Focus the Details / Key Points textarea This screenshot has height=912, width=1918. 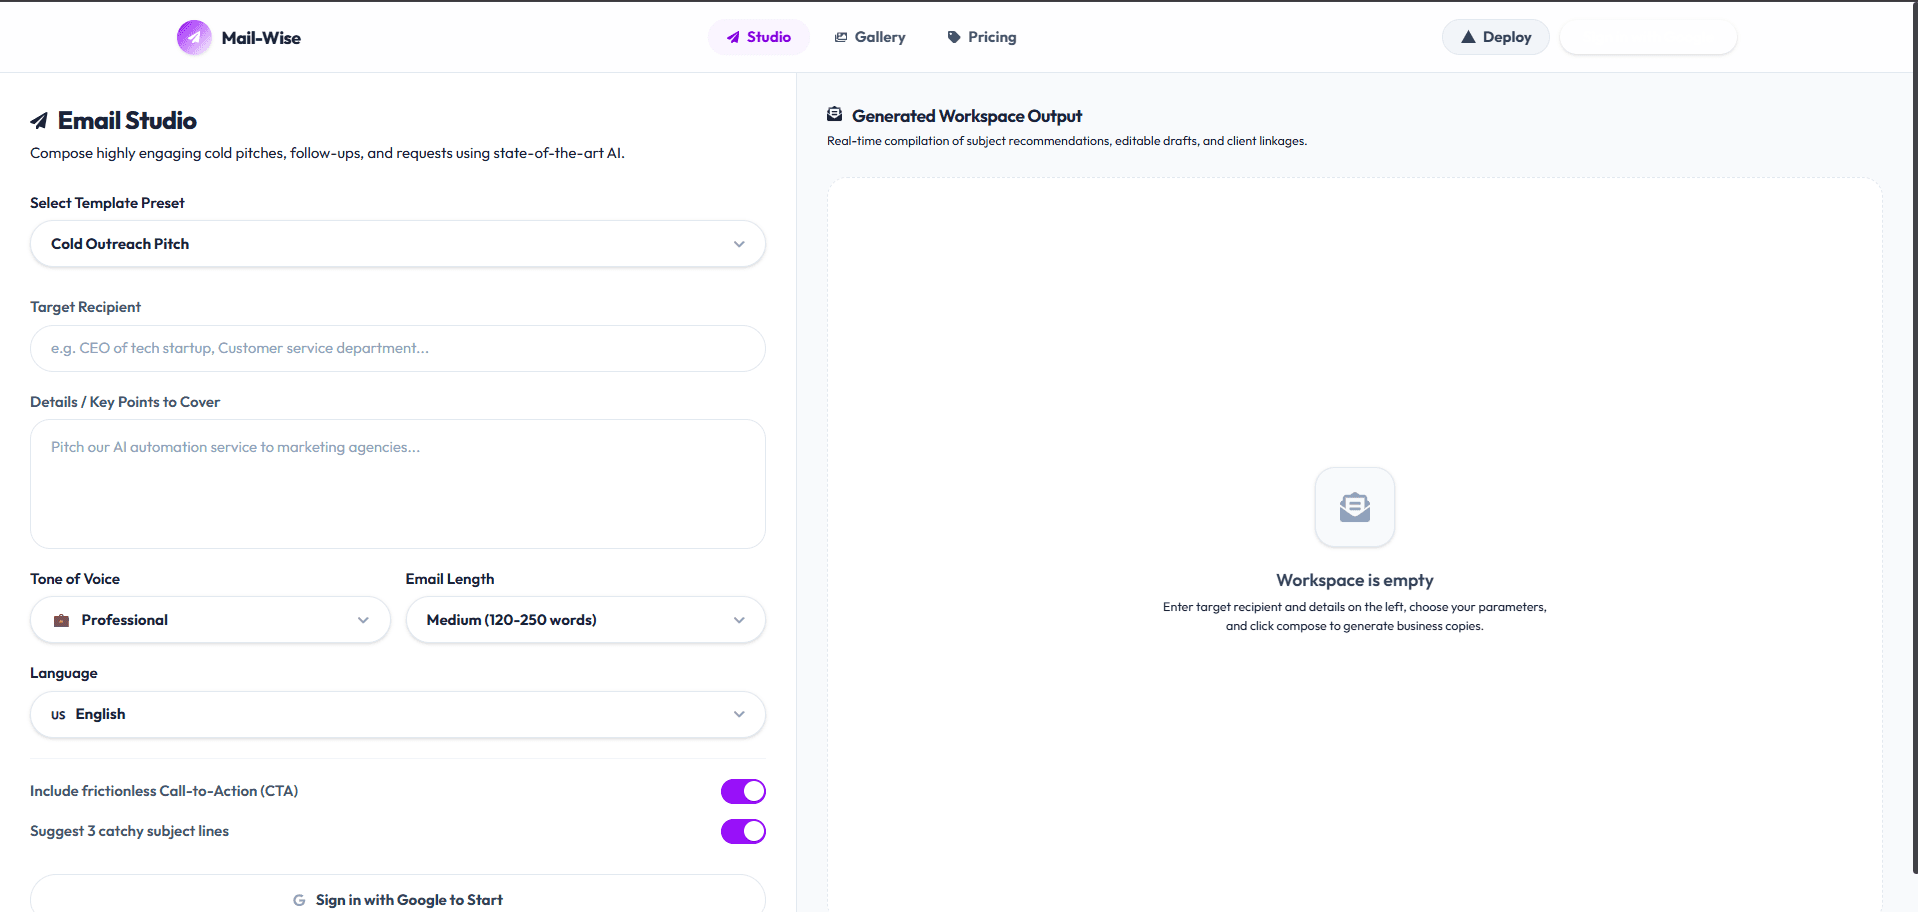[398, 484]
